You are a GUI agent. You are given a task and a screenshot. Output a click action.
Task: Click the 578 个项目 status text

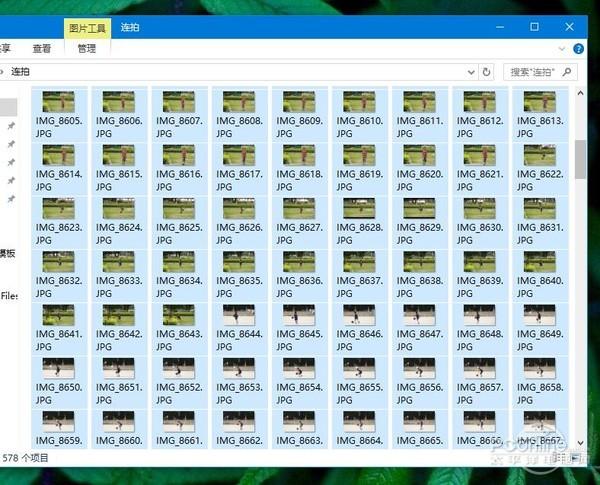click(25, 457)
